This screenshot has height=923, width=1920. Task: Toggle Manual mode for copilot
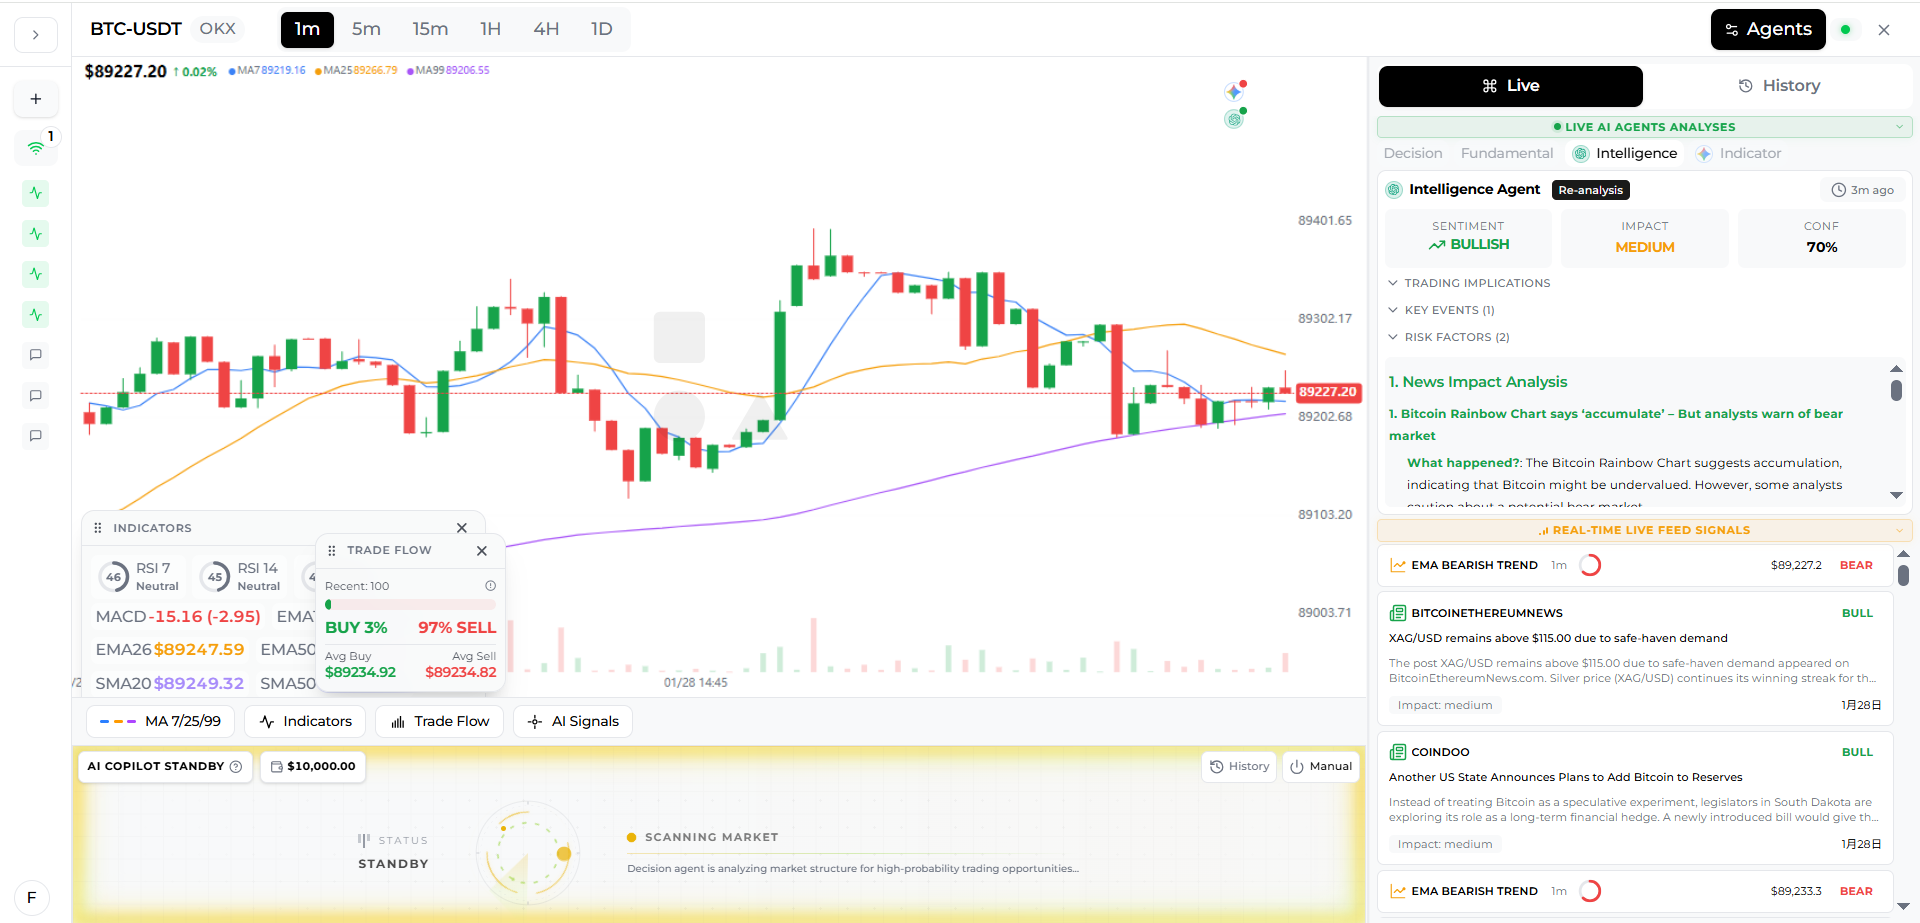click(x=1321, y=767)
